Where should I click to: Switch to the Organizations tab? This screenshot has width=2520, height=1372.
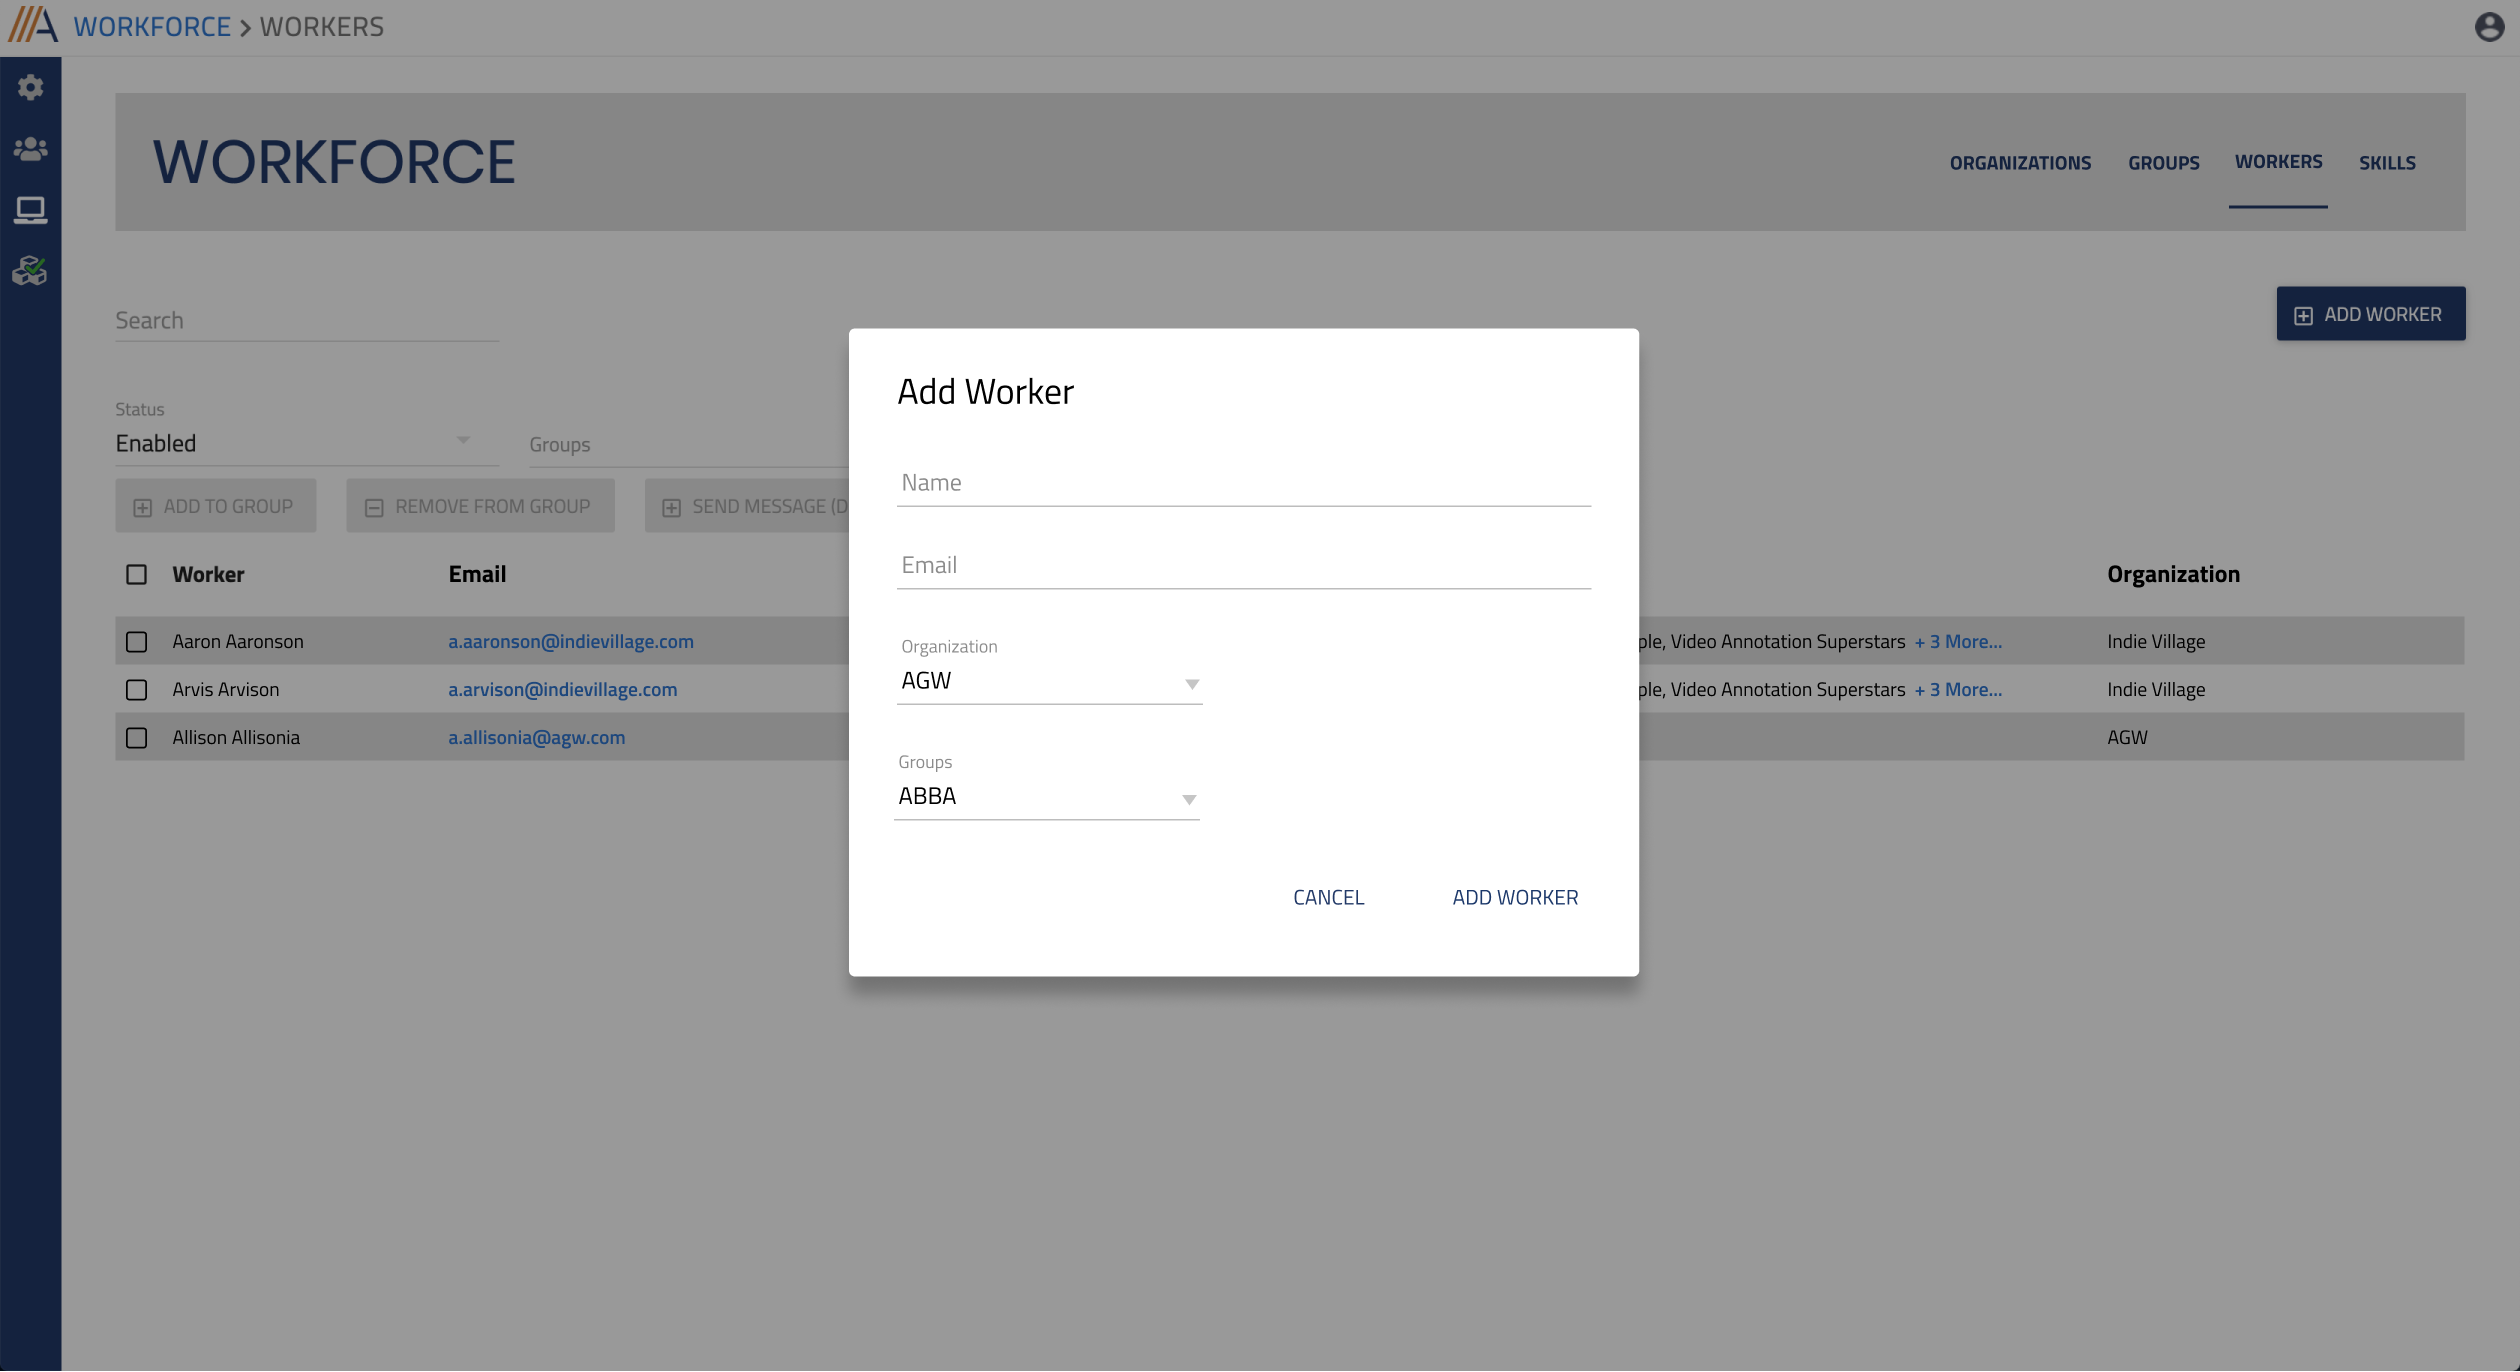[2020, 162]
